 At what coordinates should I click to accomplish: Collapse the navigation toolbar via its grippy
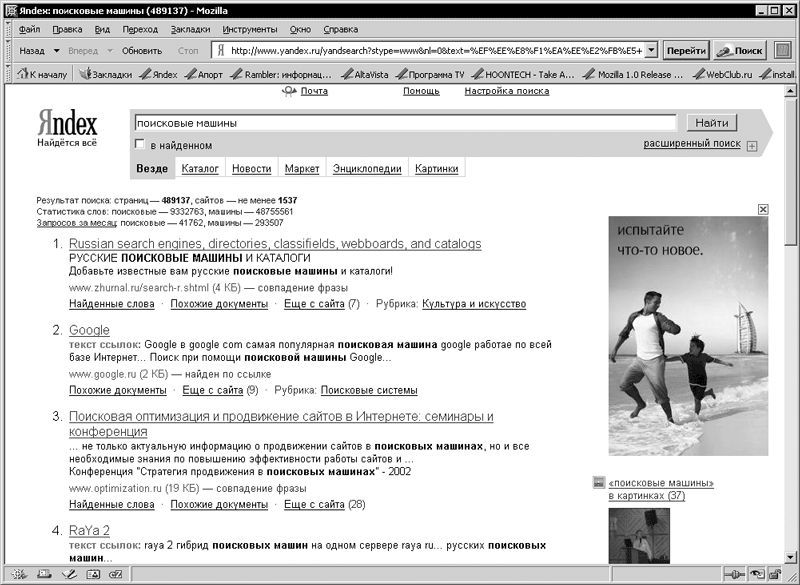9,50
